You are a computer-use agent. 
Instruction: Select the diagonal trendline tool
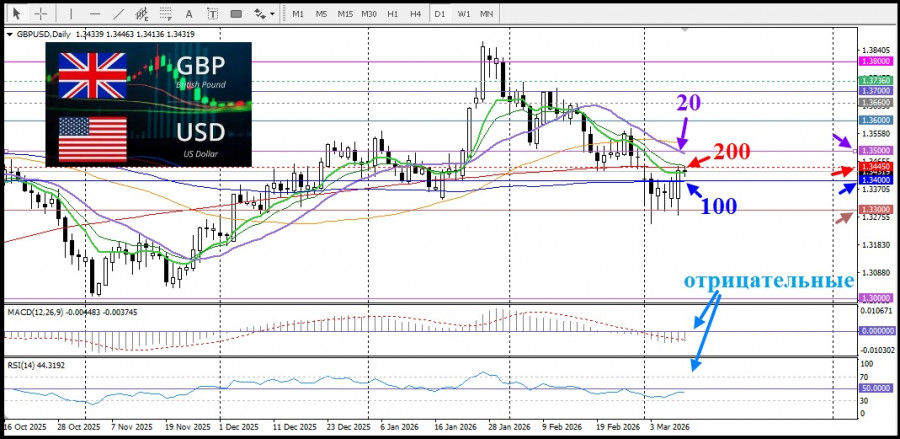[120, 14]
